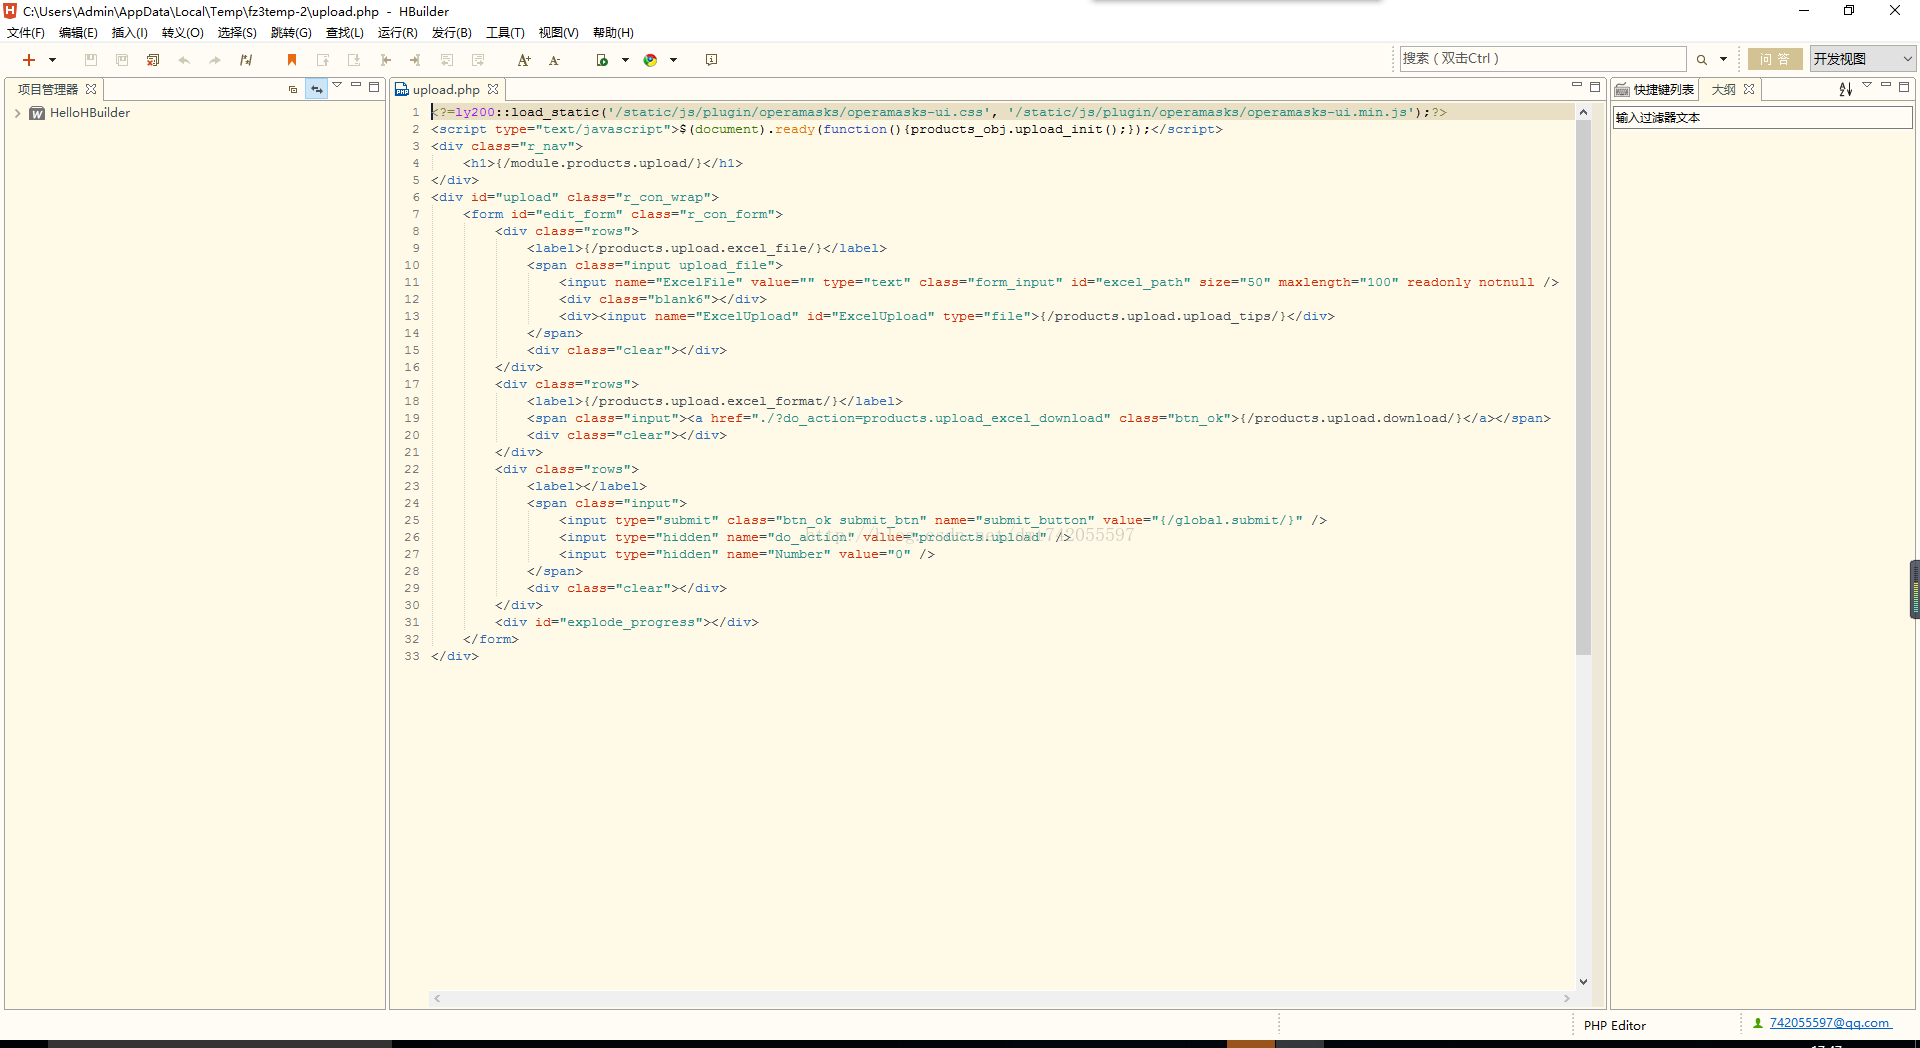Open the New item dropdown arrow
This screenshot has height=1048, width=1920.
(x=53, y=60)
